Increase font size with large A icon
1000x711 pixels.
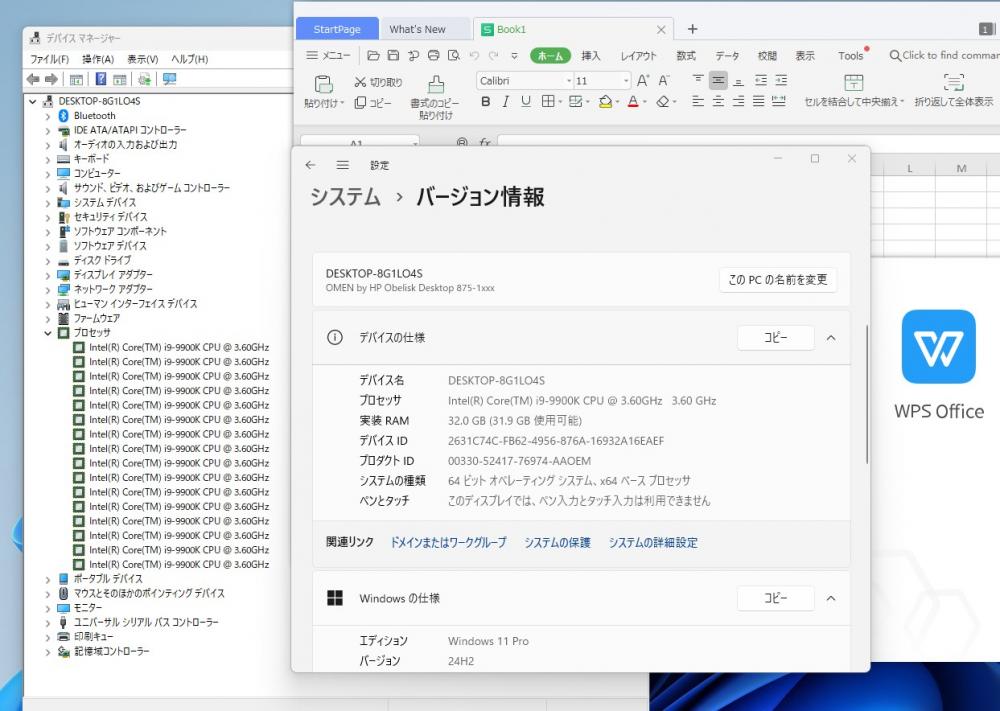click(x=643, y=80)
